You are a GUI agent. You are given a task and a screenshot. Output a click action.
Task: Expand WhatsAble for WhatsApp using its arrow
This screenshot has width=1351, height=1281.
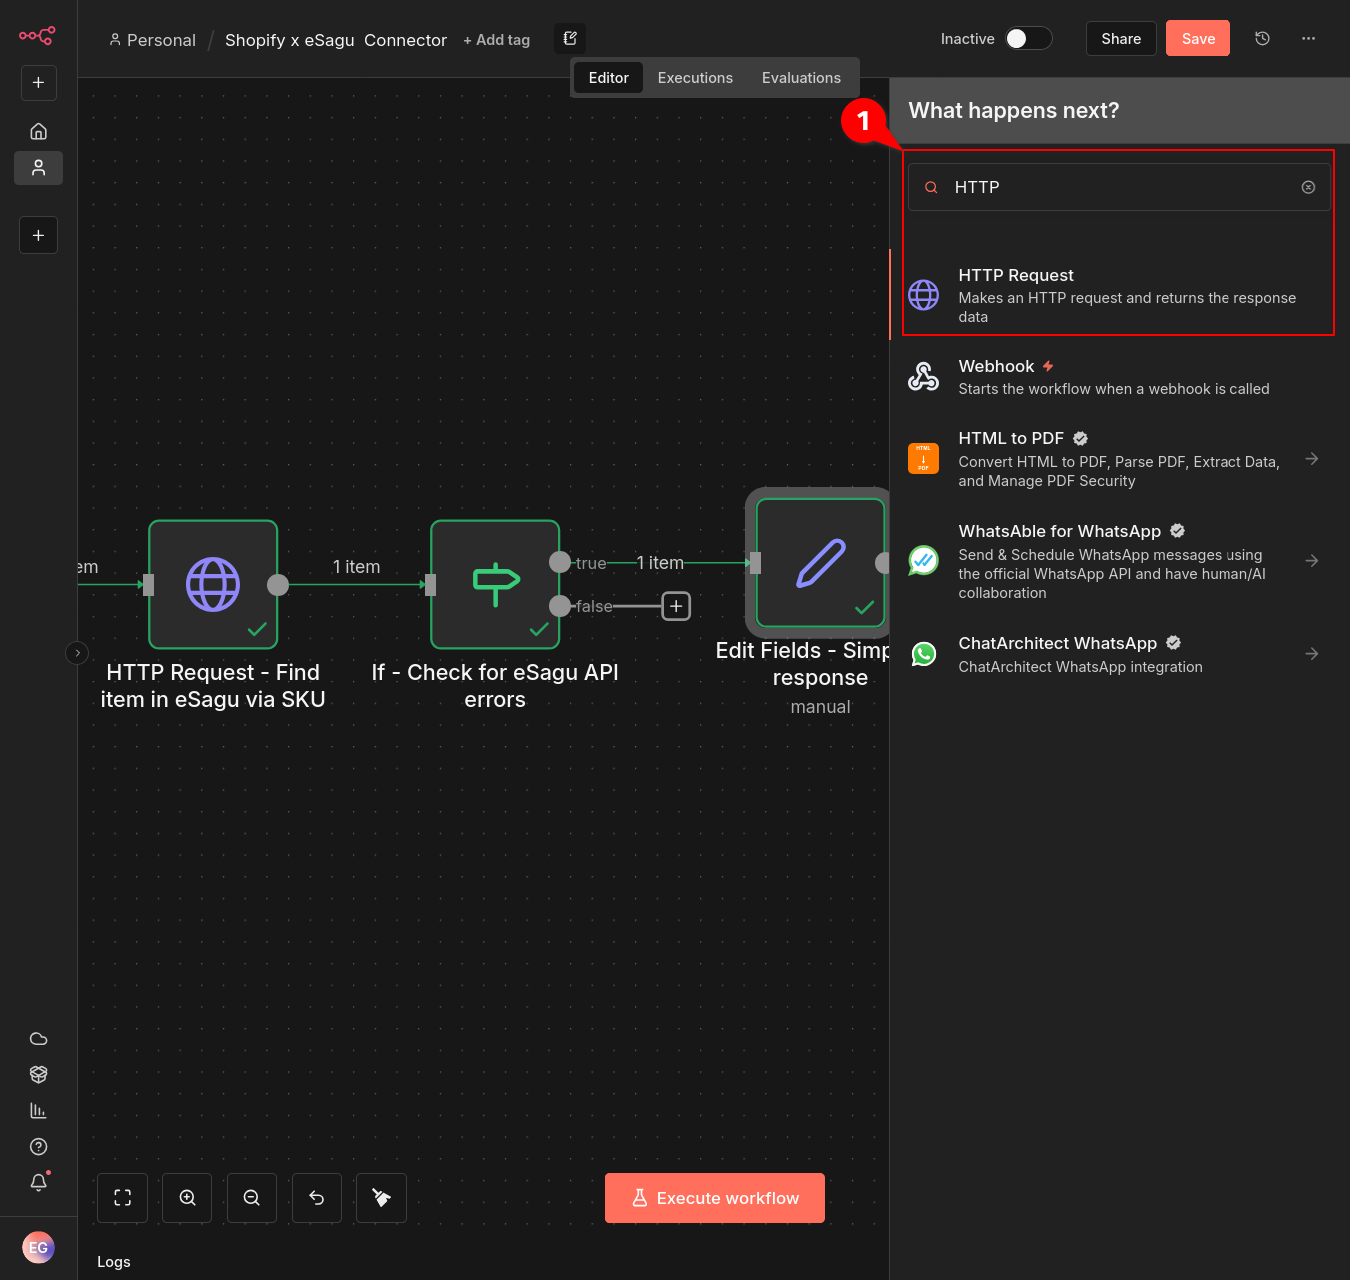[x=1312, y=561]
